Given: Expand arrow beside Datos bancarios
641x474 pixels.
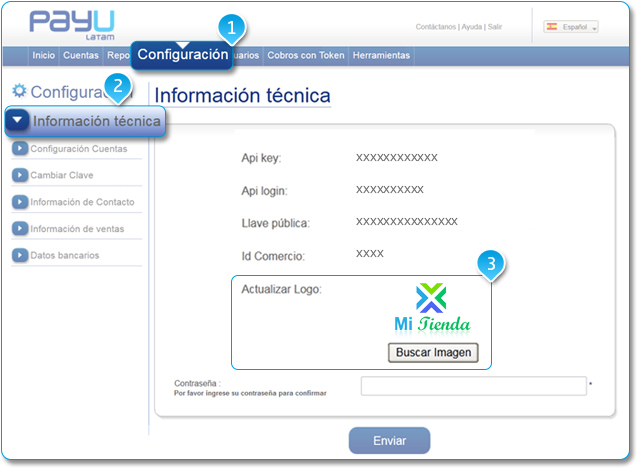Looking at the screenshot, I should click(x=20, y=255).
